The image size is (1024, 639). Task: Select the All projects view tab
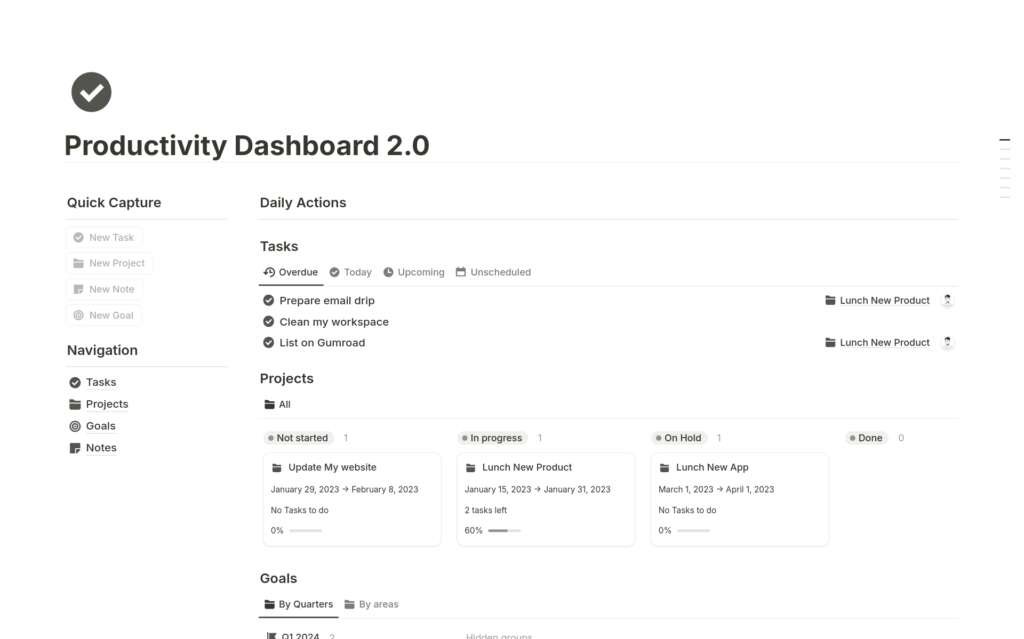[x=278, y=404]
